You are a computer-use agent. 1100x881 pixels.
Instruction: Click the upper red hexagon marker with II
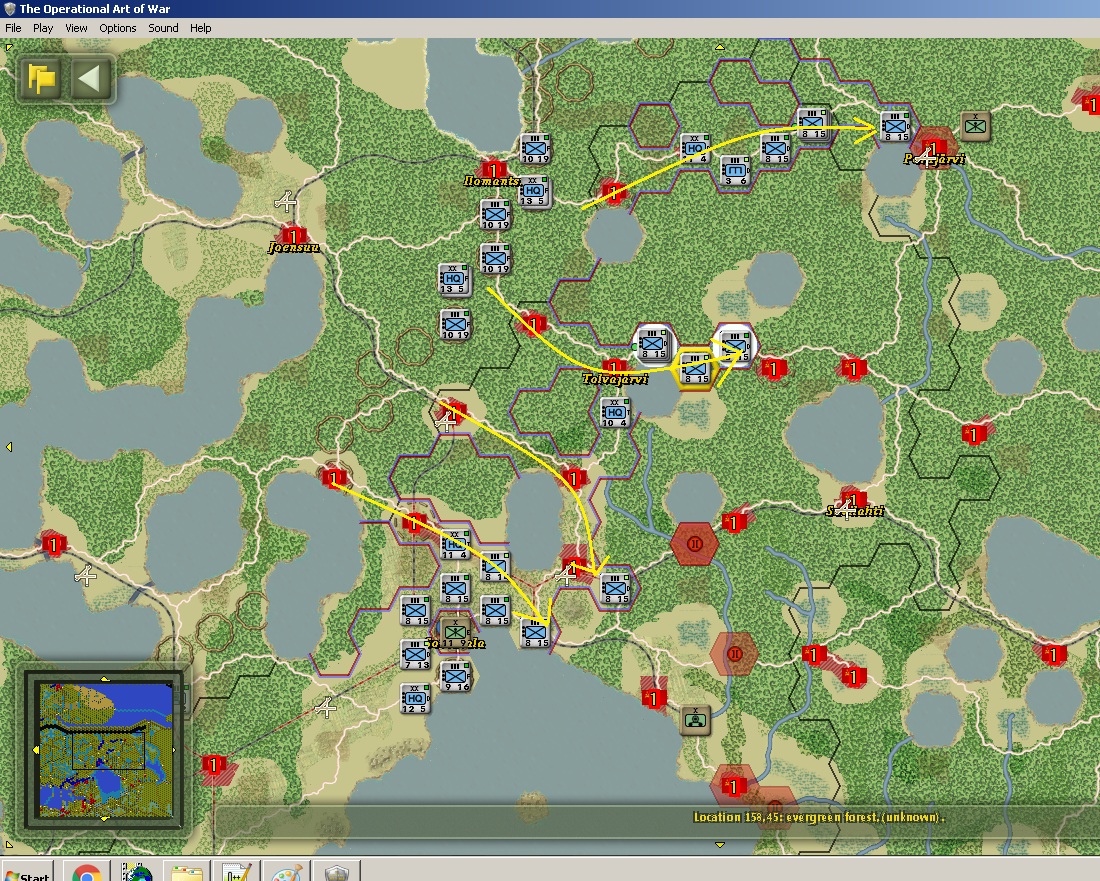(694, 544)
